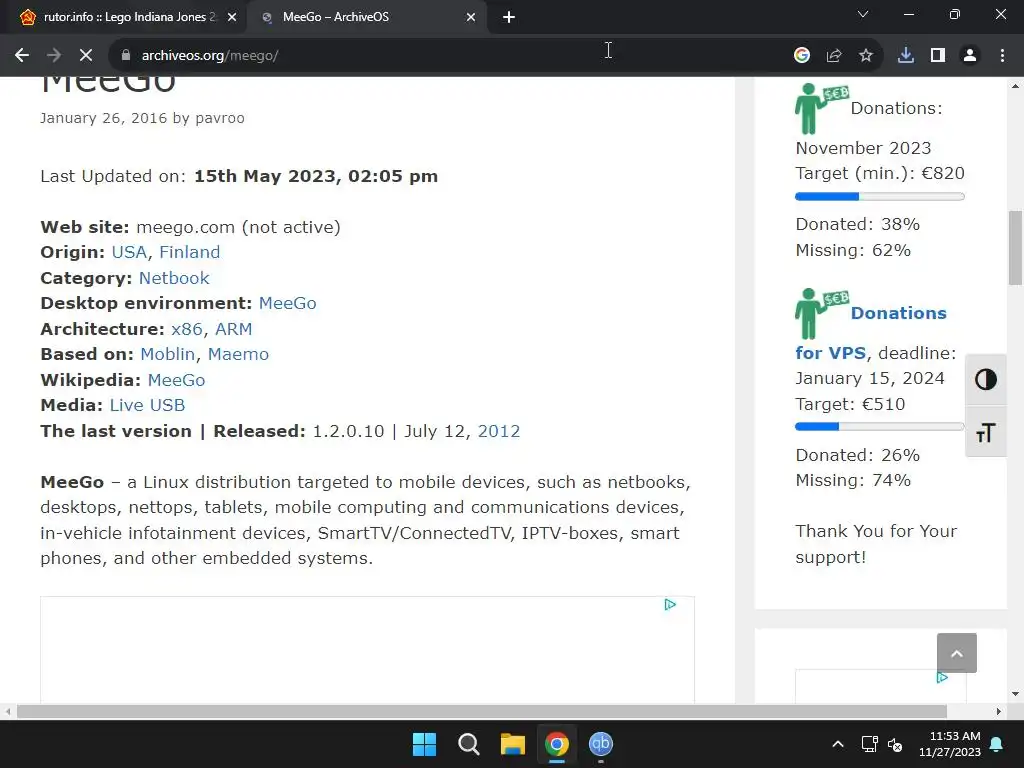
Task: Click the "meego.com (not active)" text
Action: click(238, 227)
